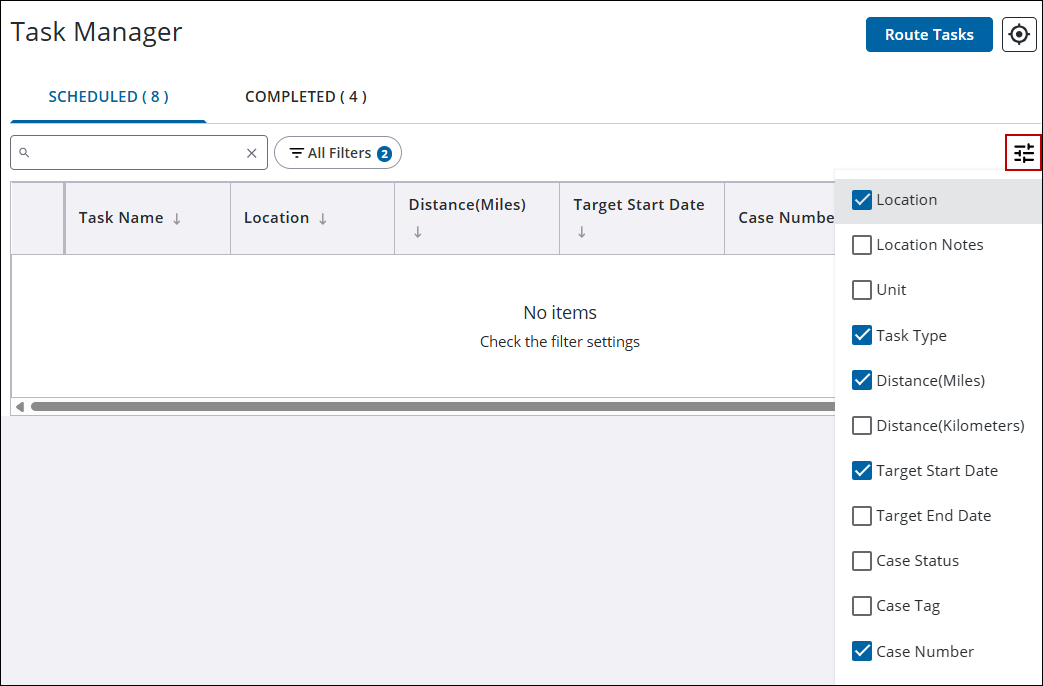Switch to the Completed tab

pyautogui.click(x=306, y=97)
